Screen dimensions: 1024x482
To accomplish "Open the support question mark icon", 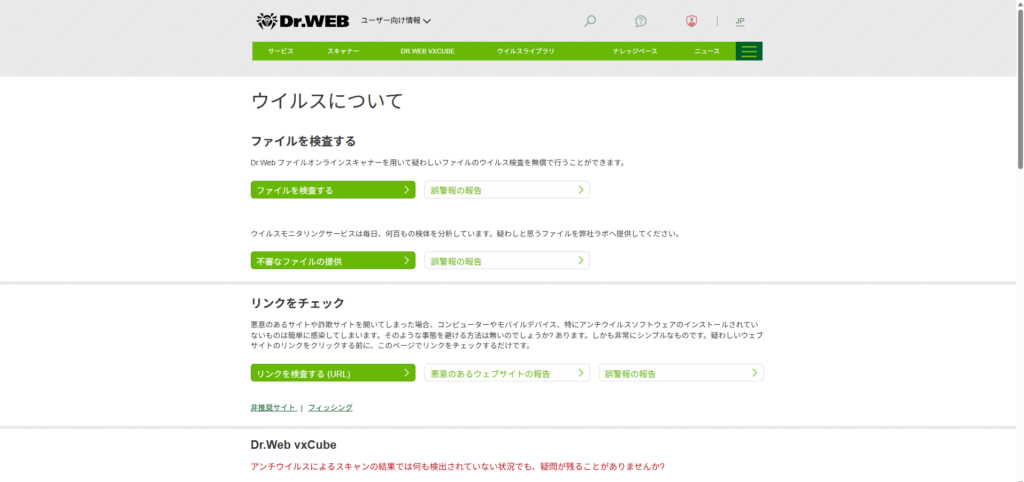I will click(x=641, y=21).
